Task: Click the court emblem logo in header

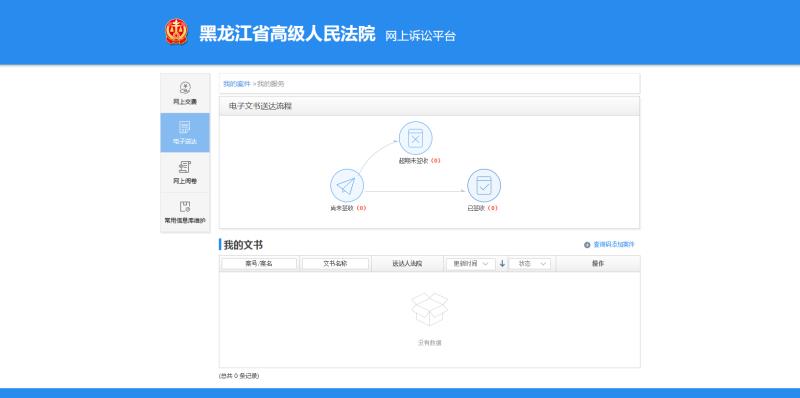Action: (x=177, y=32)
